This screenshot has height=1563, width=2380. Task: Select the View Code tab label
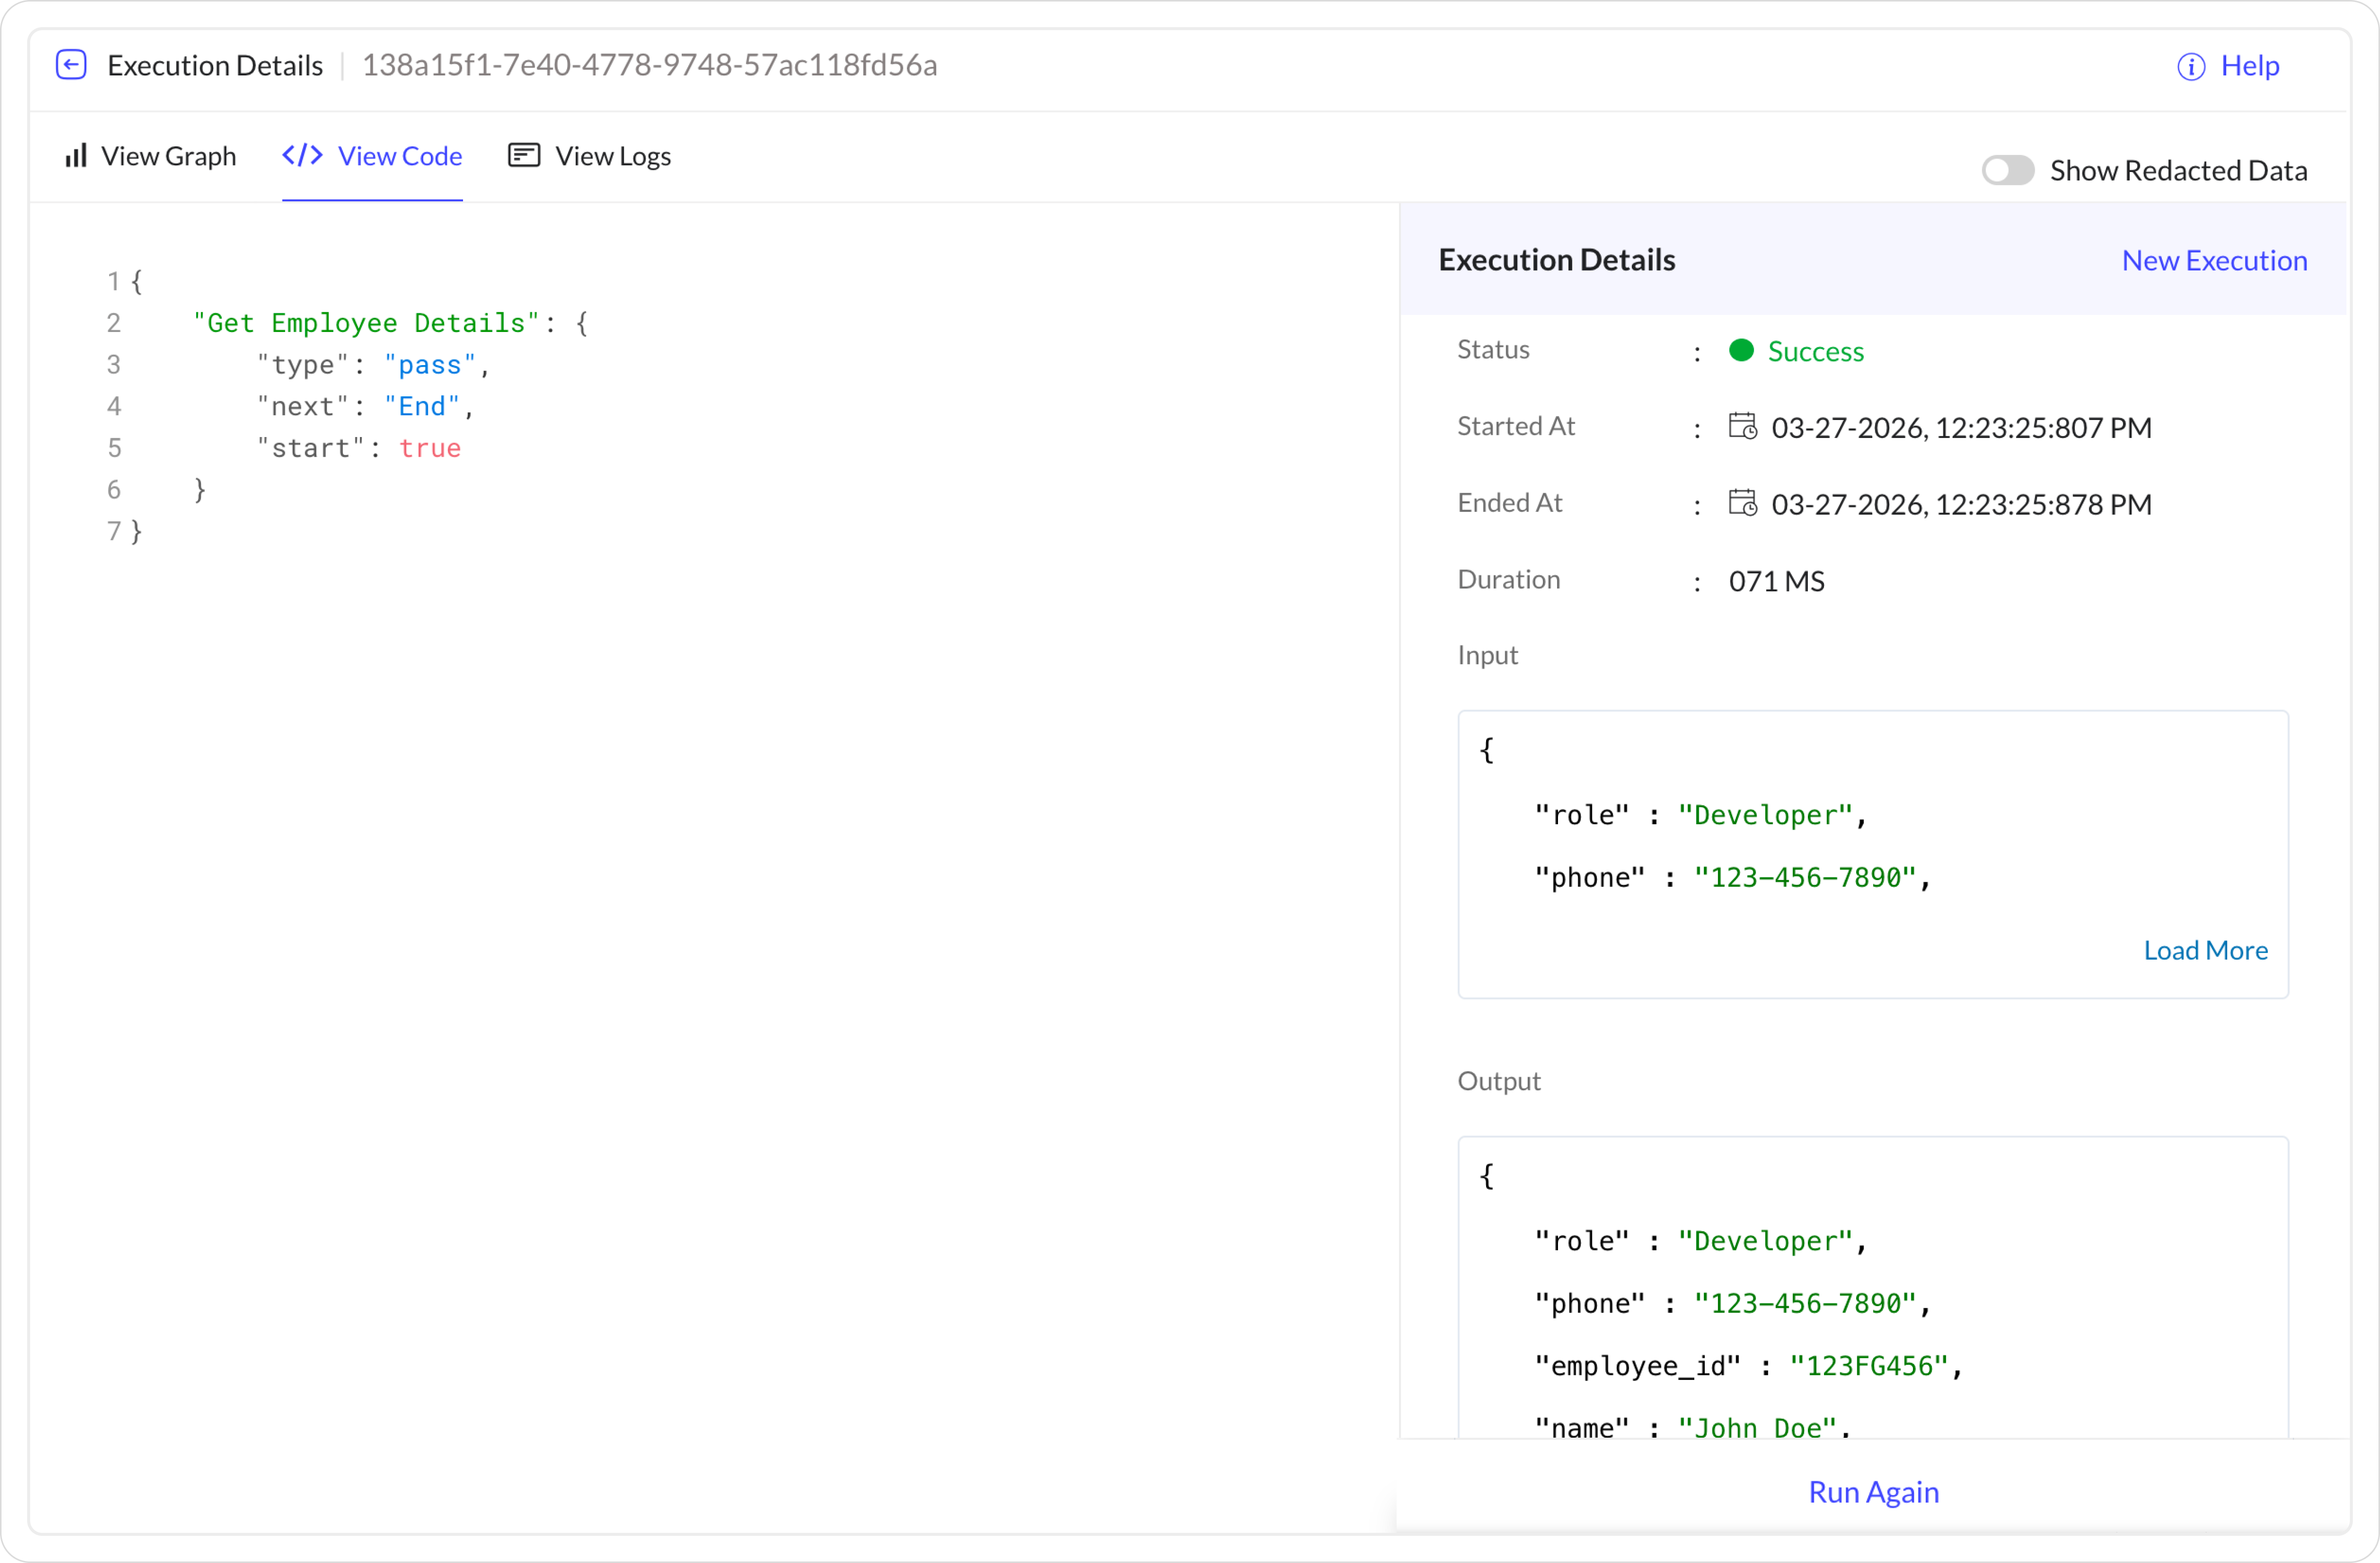[400, 156]
